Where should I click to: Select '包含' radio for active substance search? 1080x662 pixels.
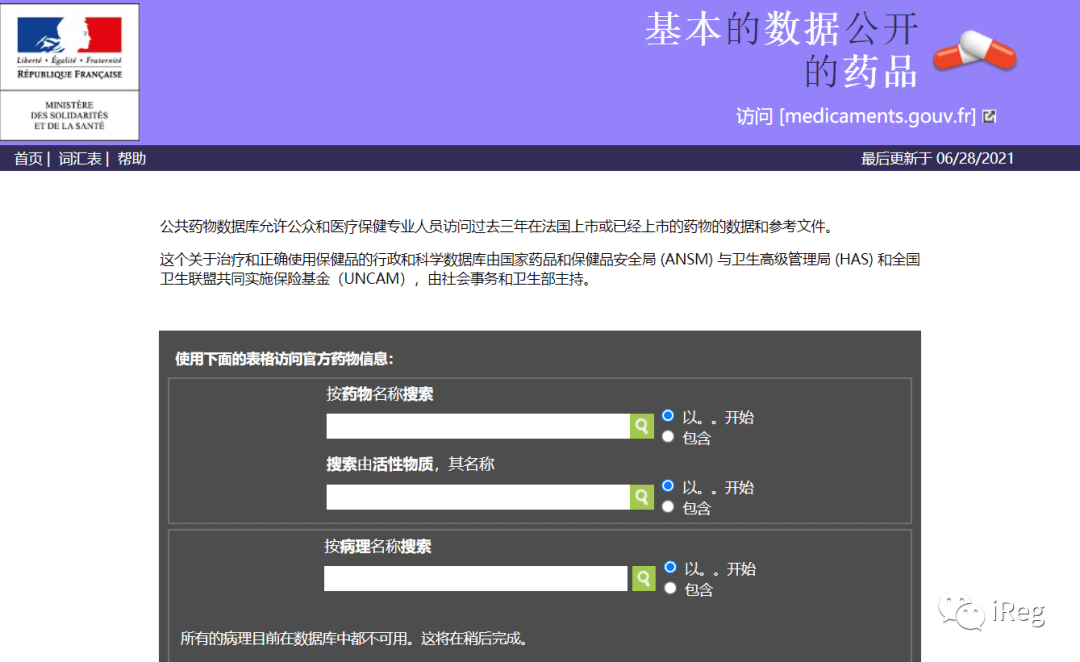(667, 507)
